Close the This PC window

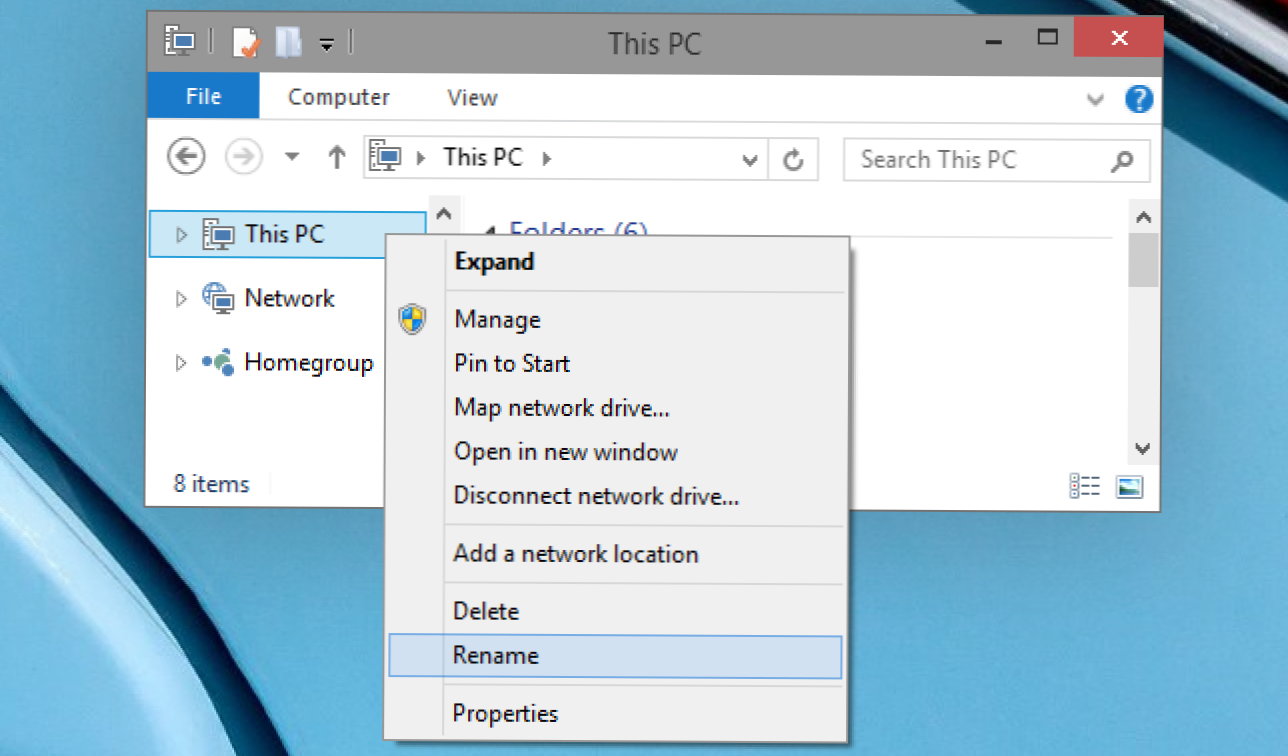coord(1118,40)
